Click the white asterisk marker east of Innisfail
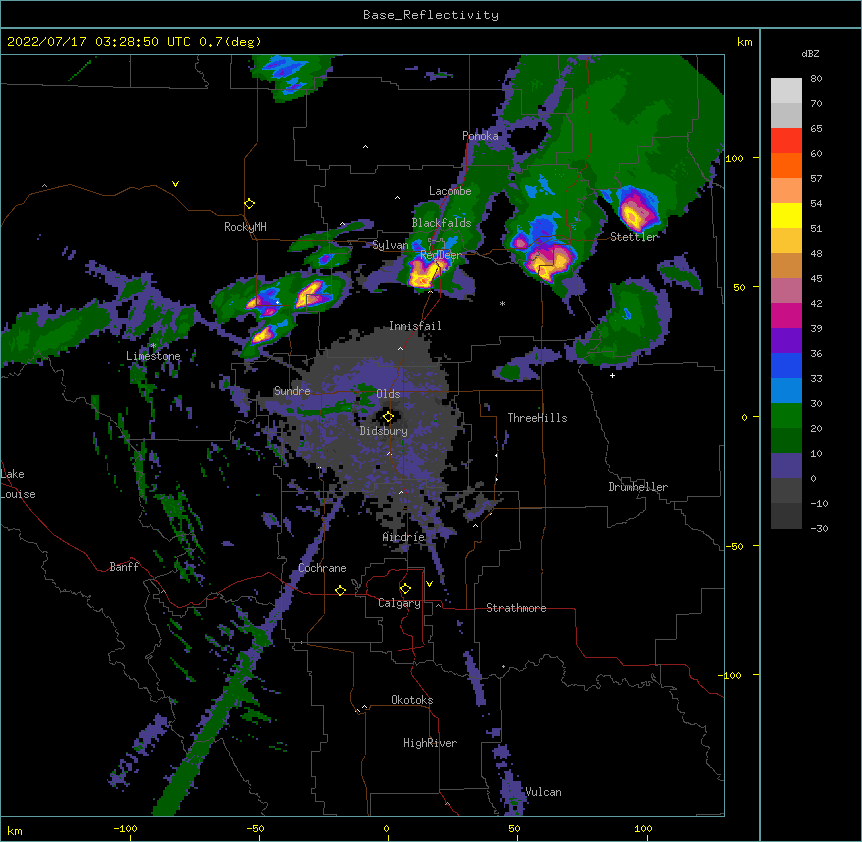 coord(502,303)
